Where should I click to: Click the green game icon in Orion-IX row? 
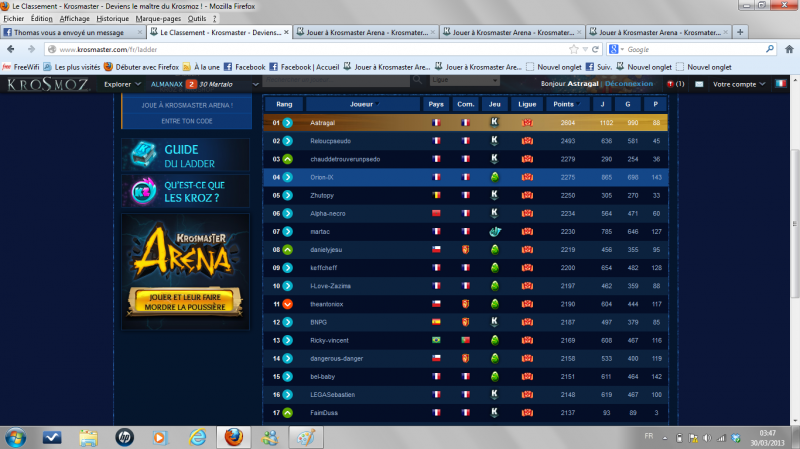coord(494,177)
